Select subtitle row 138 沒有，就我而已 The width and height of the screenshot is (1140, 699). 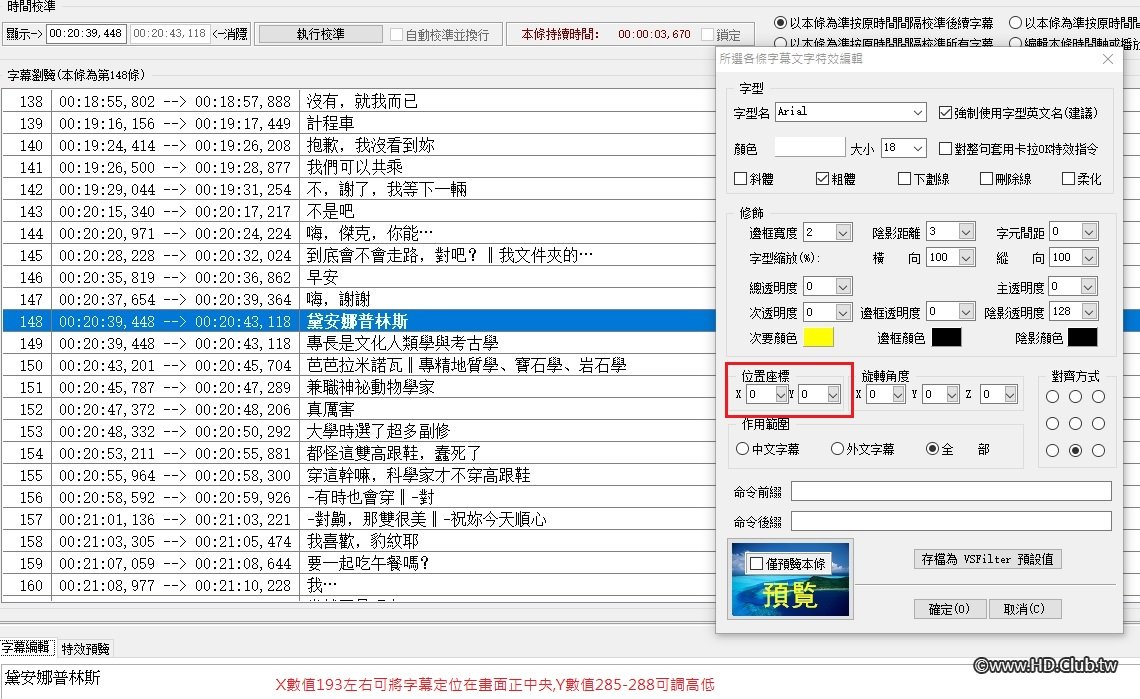coord(359,101)
